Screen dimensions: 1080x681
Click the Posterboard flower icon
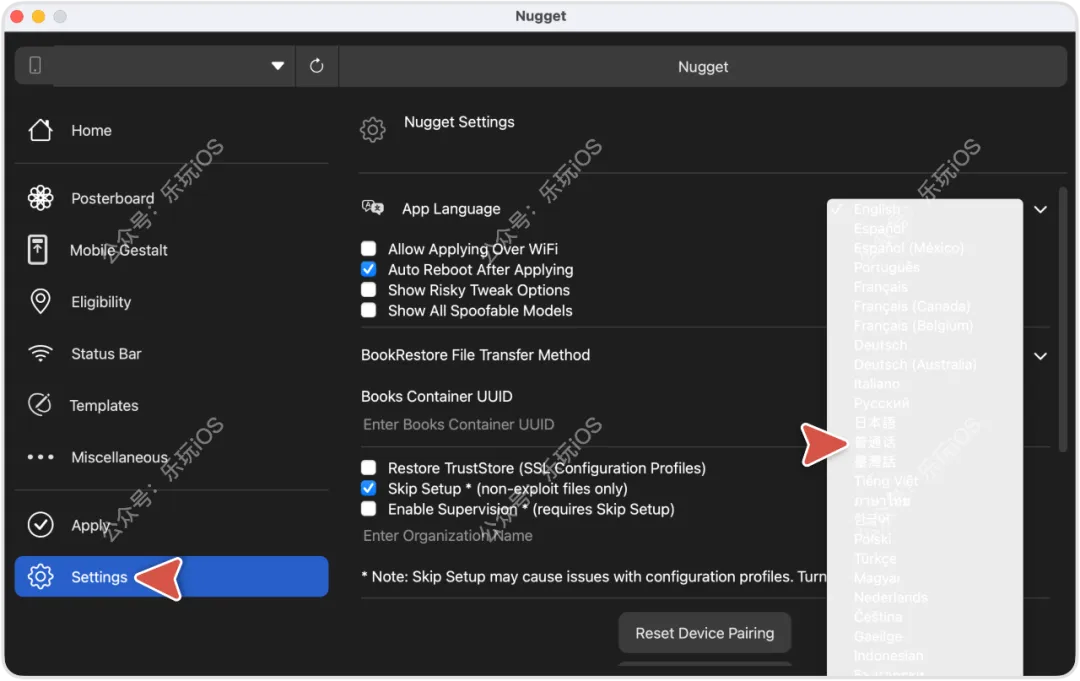[x=40, y=198]
